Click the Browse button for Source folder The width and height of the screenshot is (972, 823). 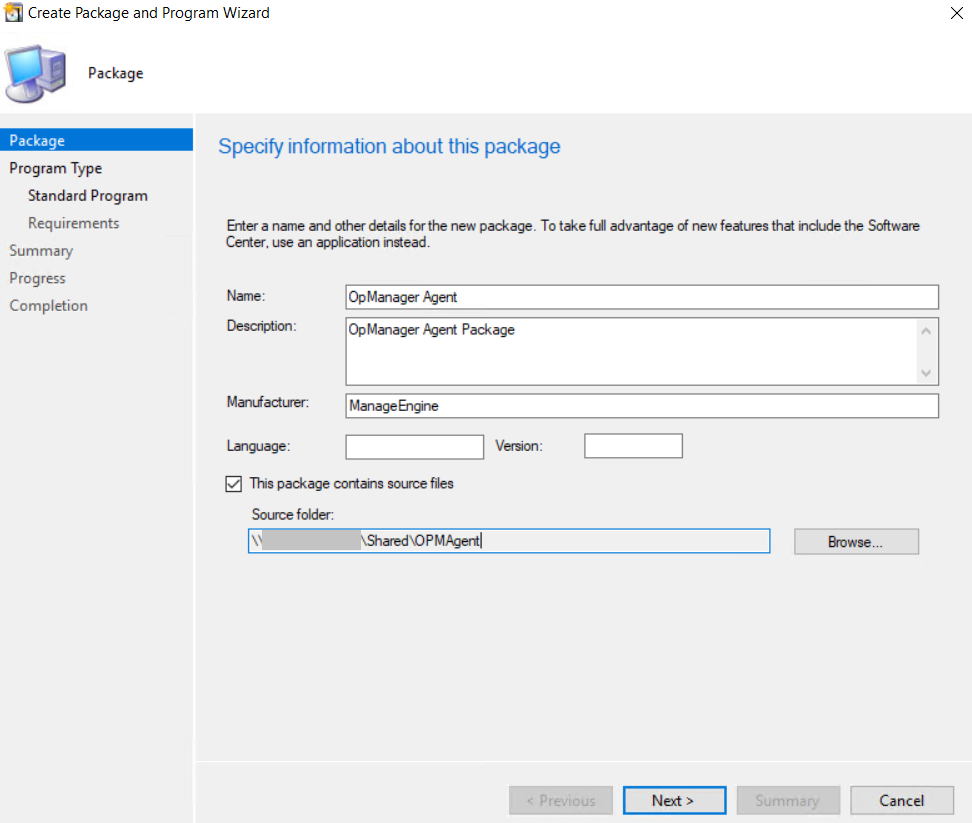(x=856, y=541)
